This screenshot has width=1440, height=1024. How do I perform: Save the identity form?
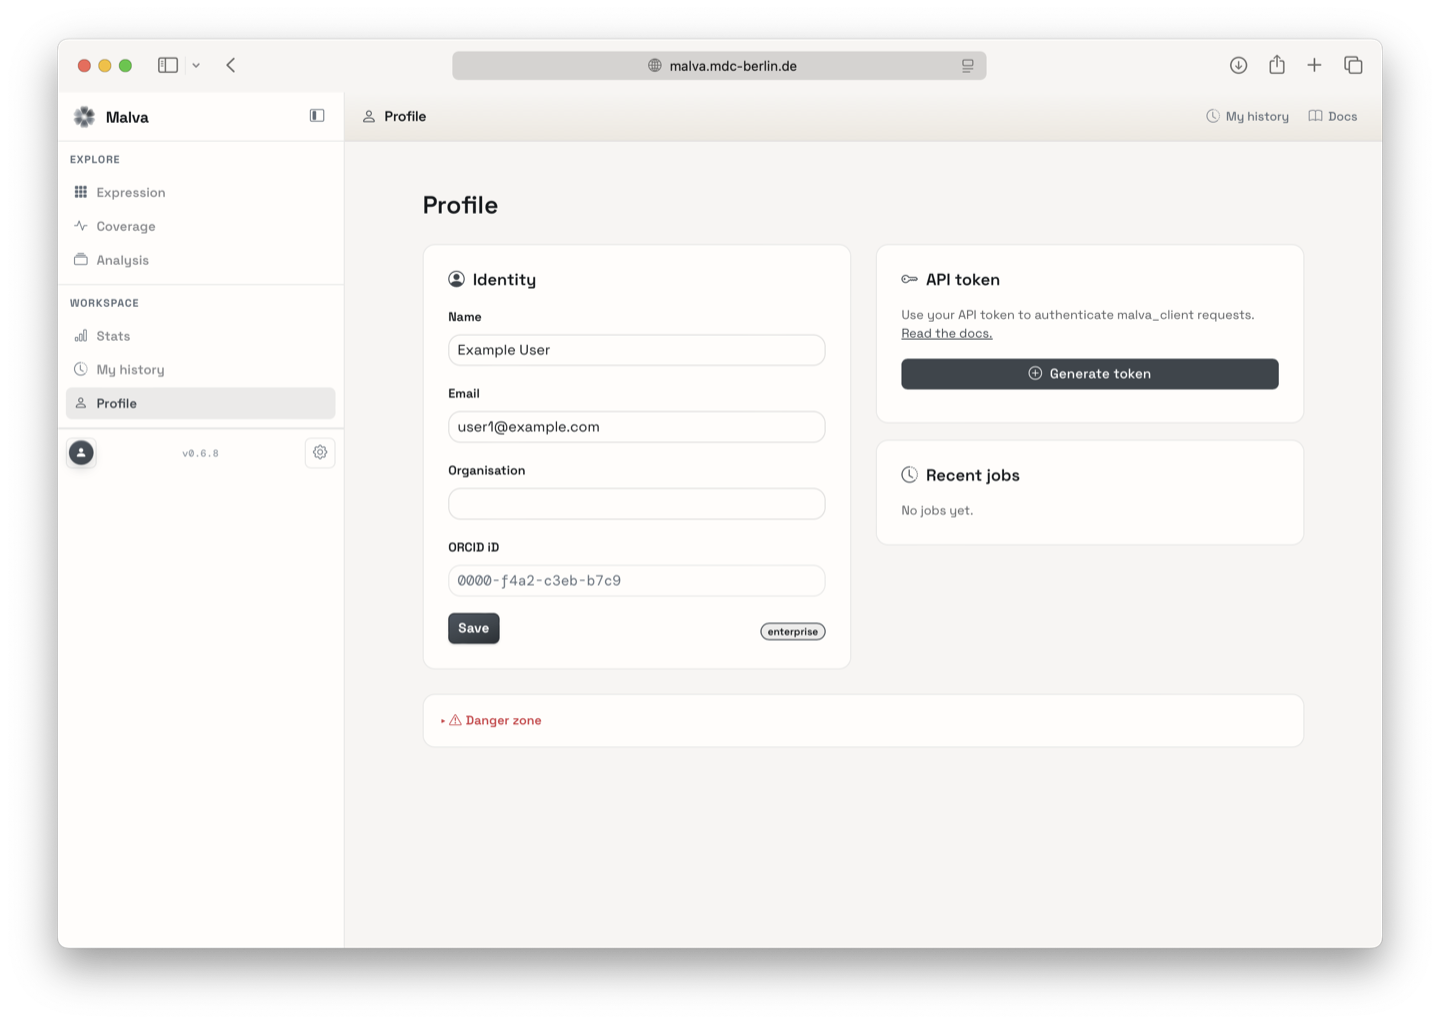474,628
